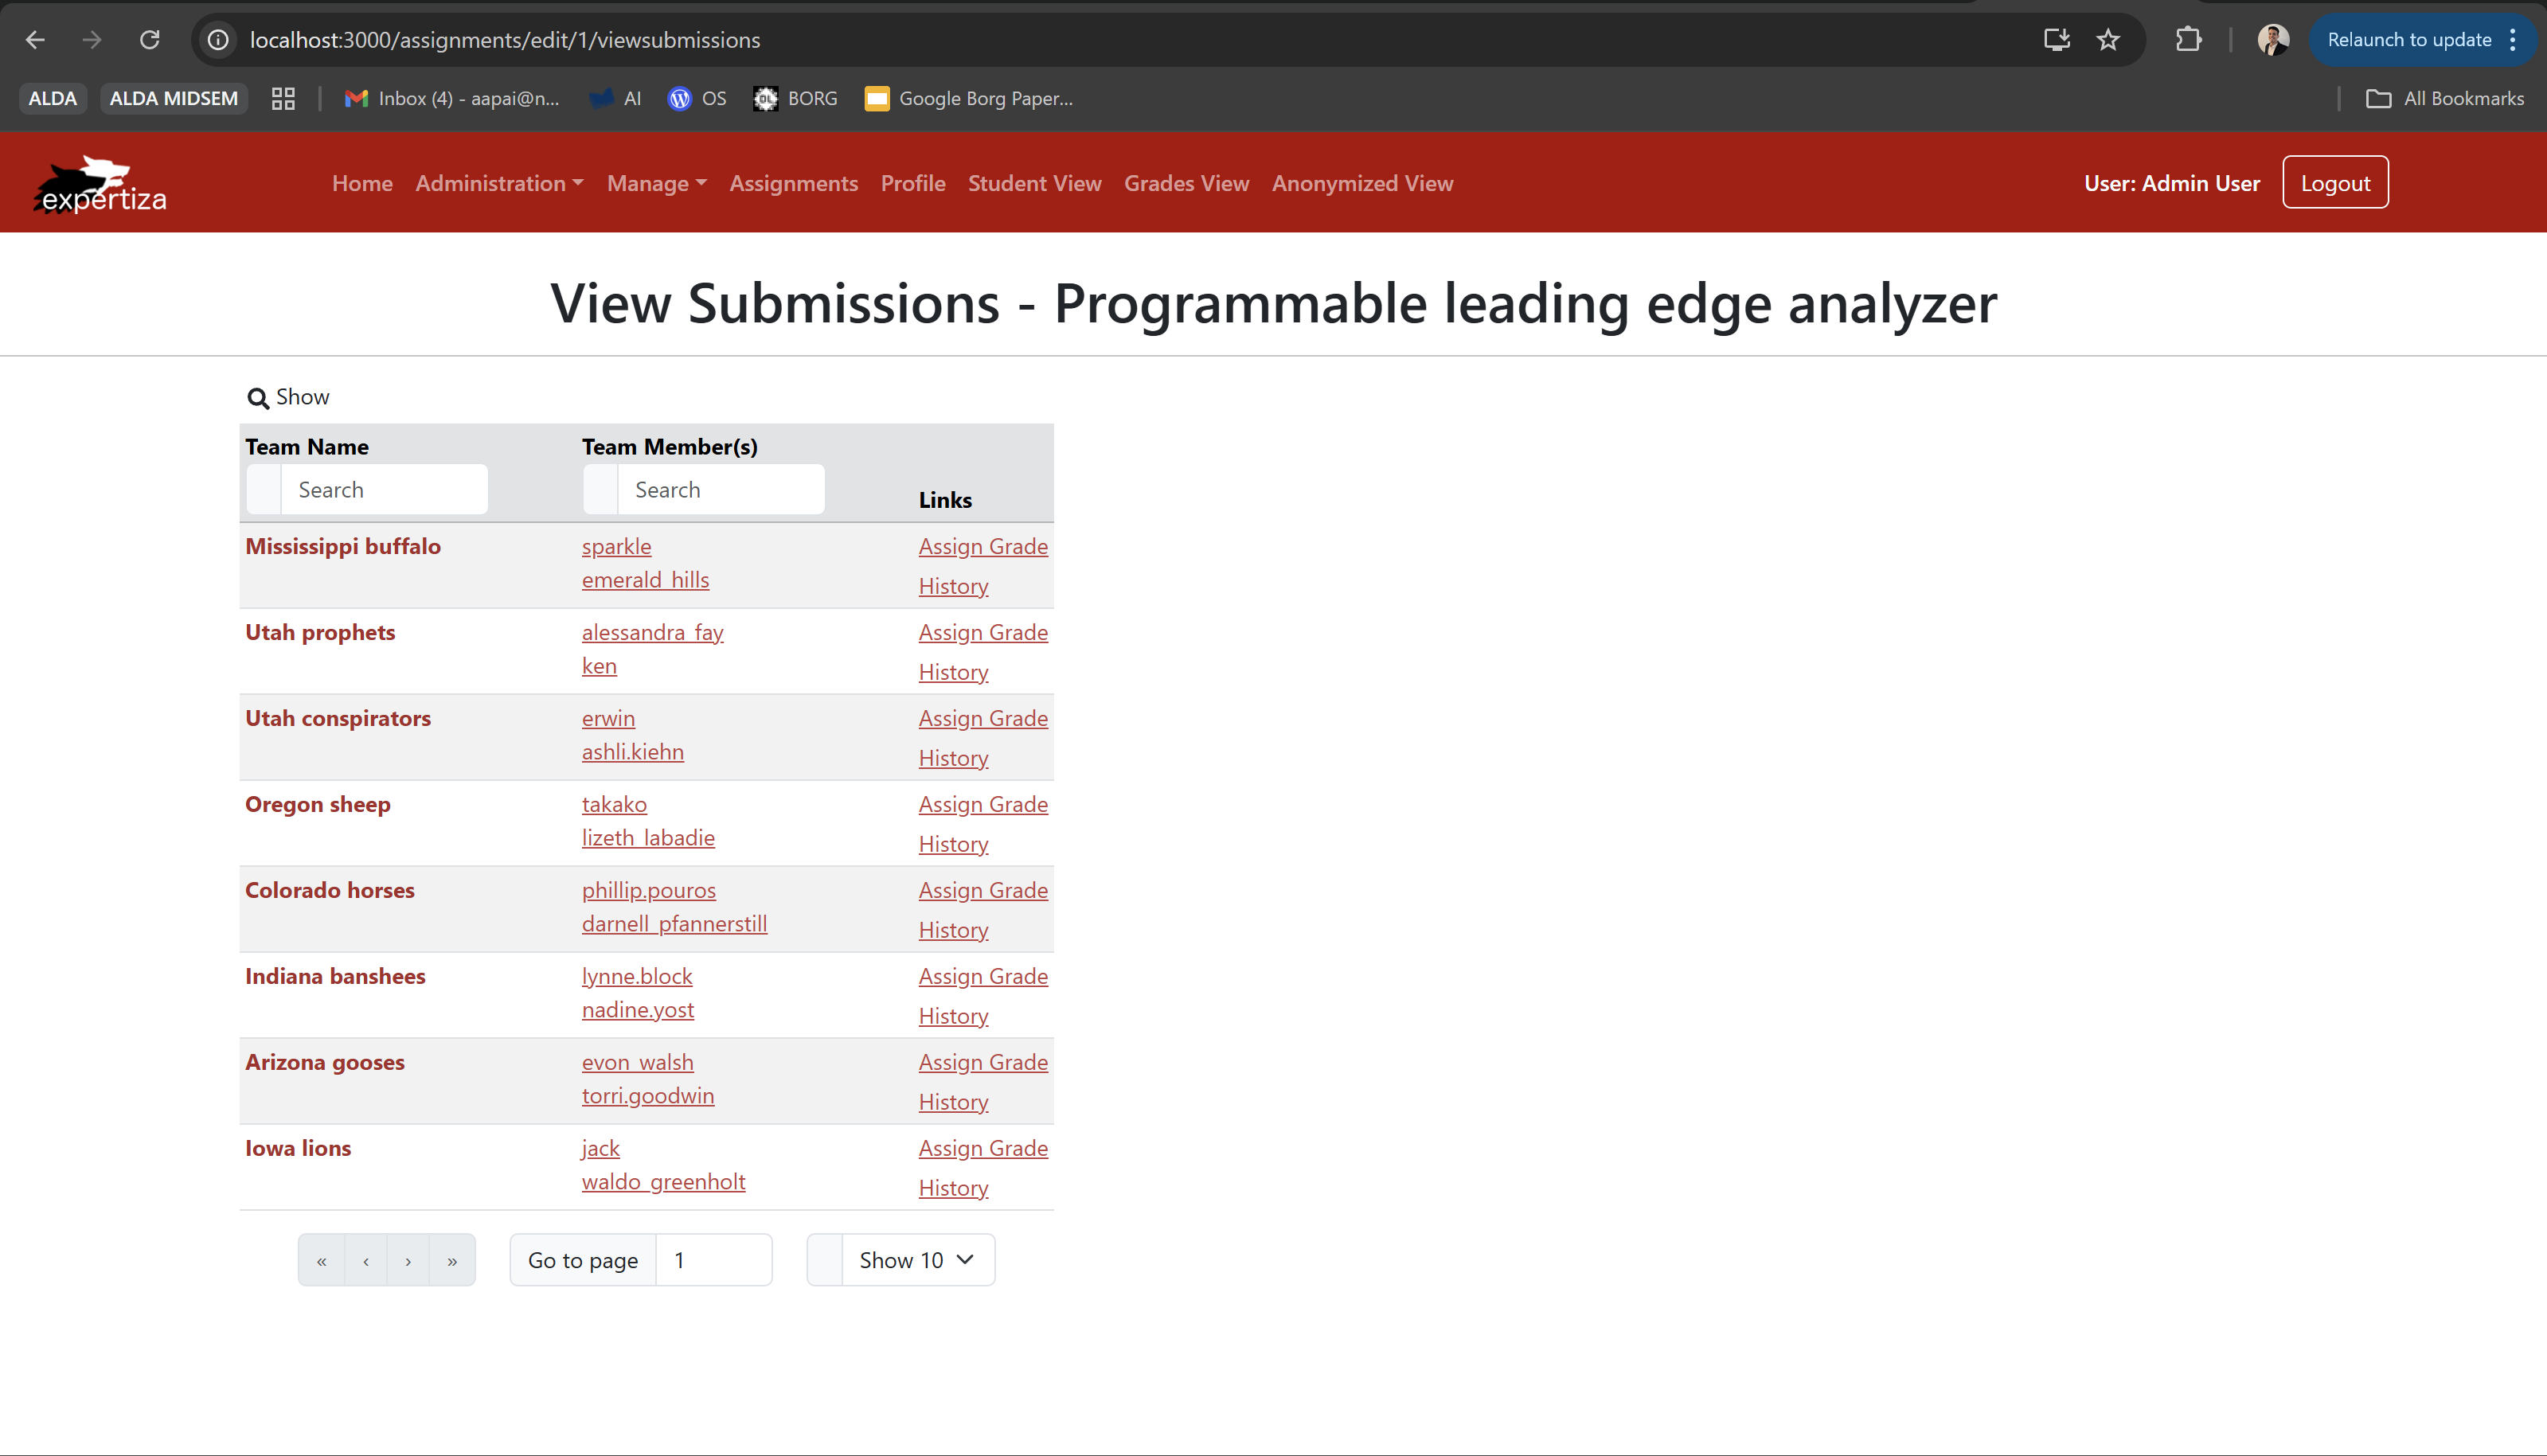Go to the next table page
2547x1456 pixels.
click(408, 1261)
